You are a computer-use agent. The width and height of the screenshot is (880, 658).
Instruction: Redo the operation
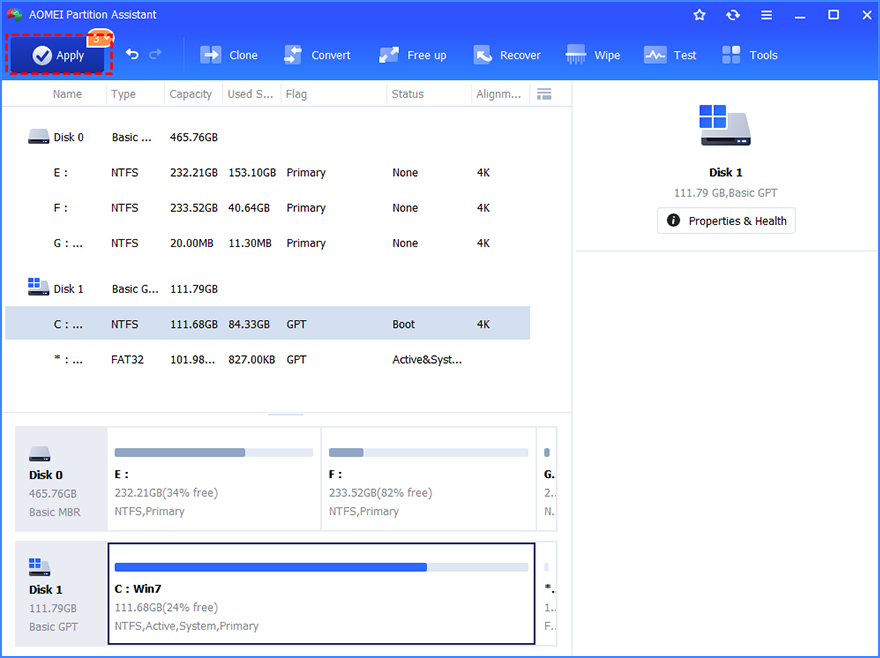[155, 54]
